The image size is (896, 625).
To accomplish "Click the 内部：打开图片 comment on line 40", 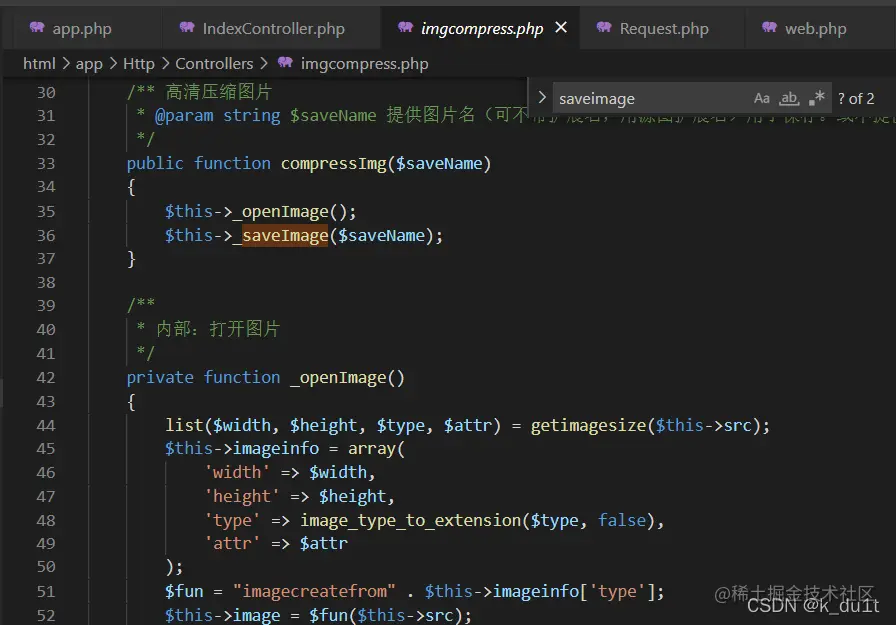I will (218, 330).
